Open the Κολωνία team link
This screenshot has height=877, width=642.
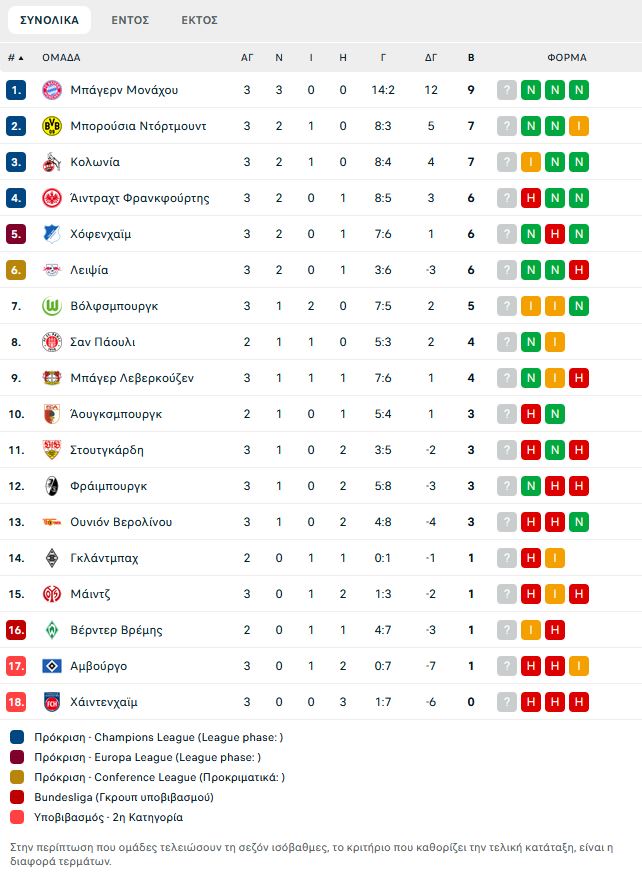coord(95,162)
